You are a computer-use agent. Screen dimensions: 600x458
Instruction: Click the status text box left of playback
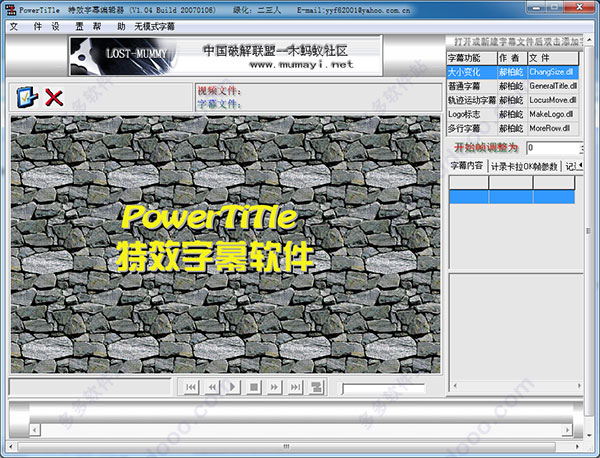coord(90,387)
